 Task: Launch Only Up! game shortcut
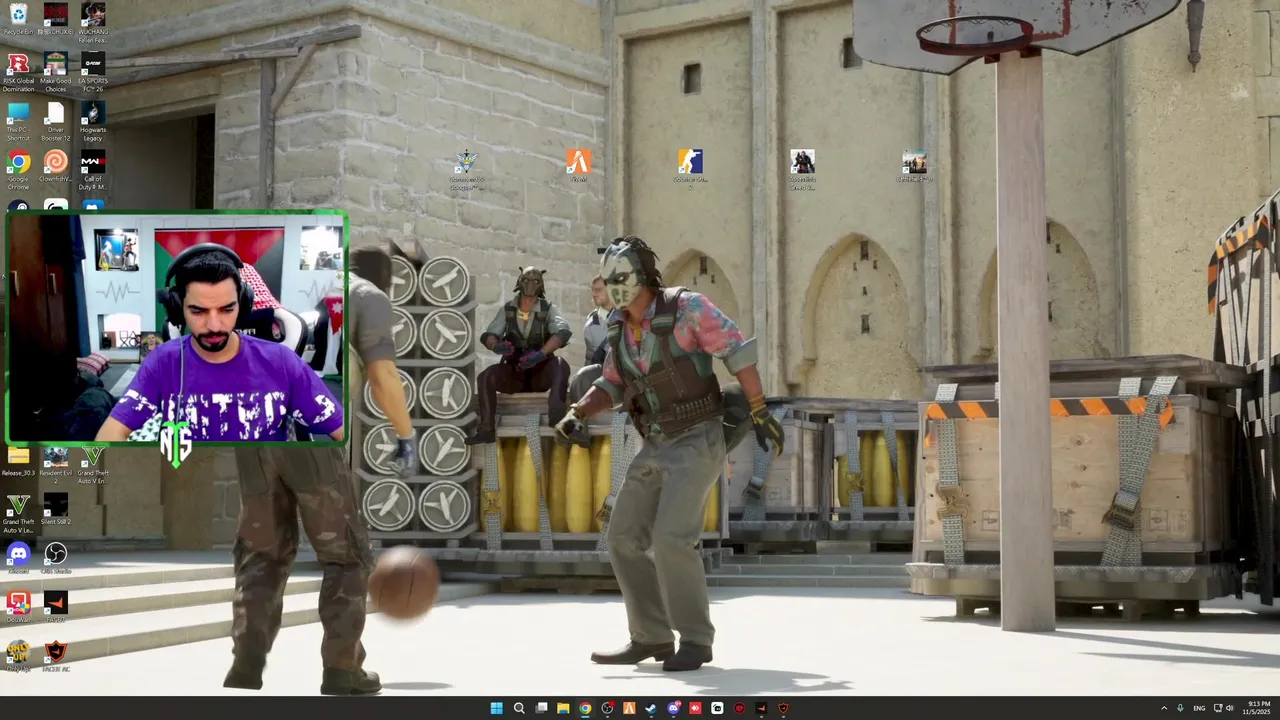coord(18,655)
